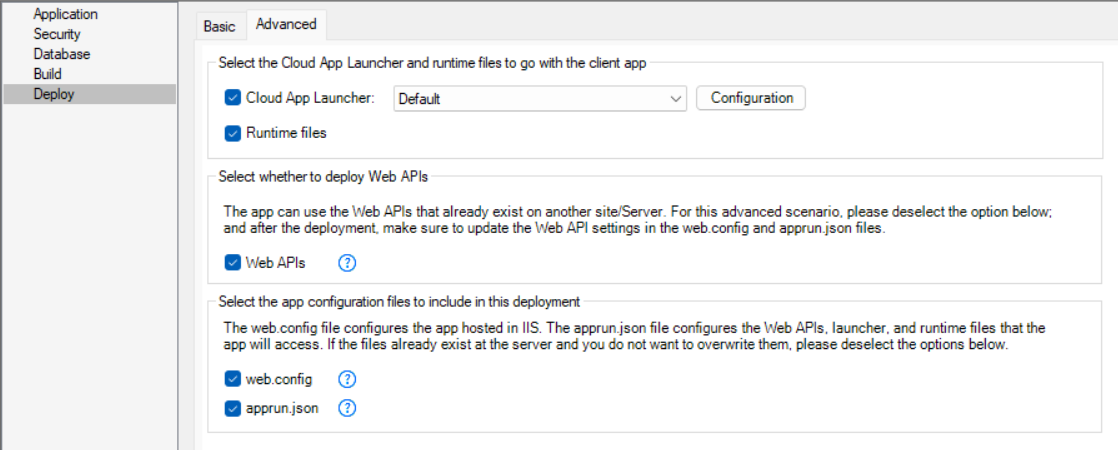Choose the Deploy item in sidebar
Image resolution: width=1118 pixels, height=450 pixels.
pos(54,94)
